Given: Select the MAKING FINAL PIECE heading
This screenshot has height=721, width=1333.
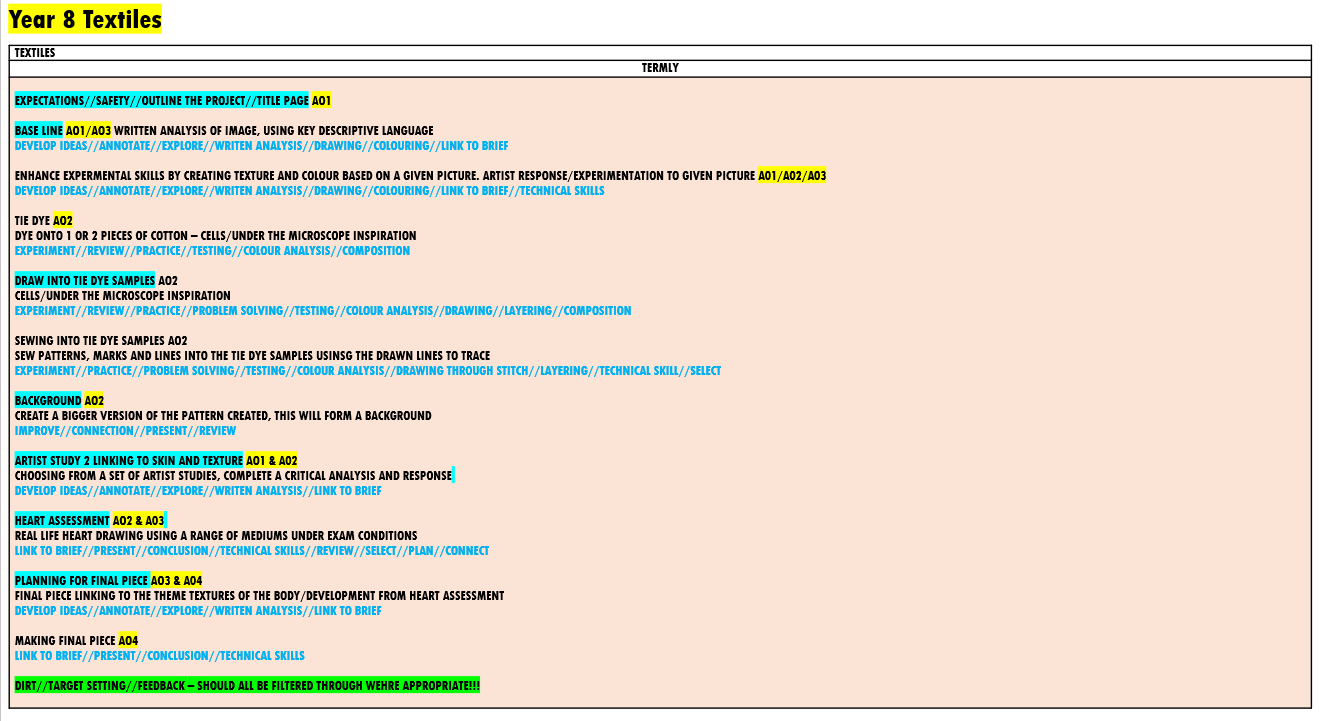Looking at the screenshot, I should [x=66, y=641].
